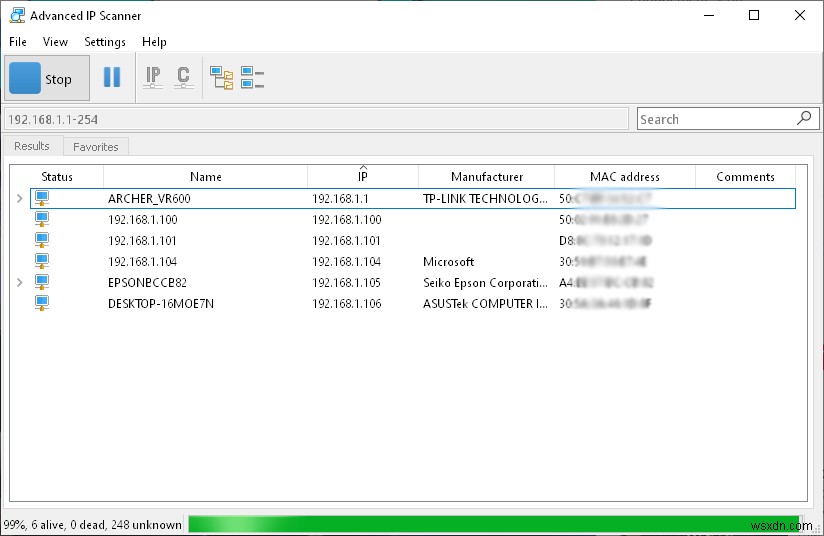Click the 192.168.1.1-254 range field
824x536 pixels.
(316, 119)
